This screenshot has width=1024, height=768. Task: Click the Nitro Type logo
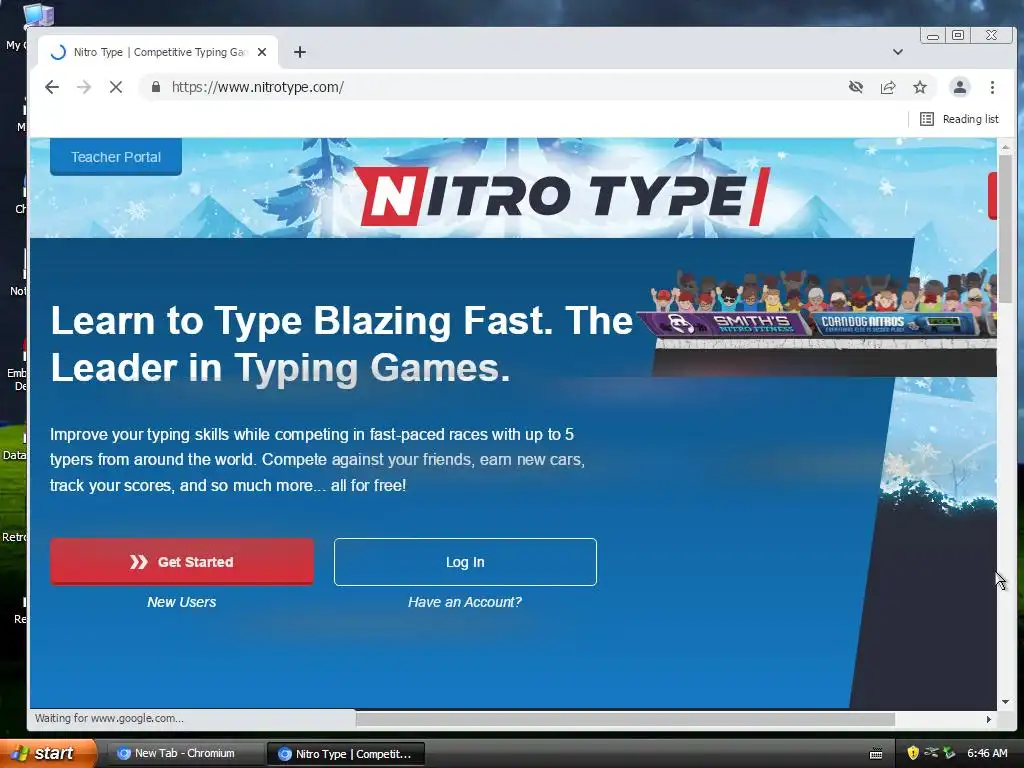pyautogui.click(x=563, y=197)
